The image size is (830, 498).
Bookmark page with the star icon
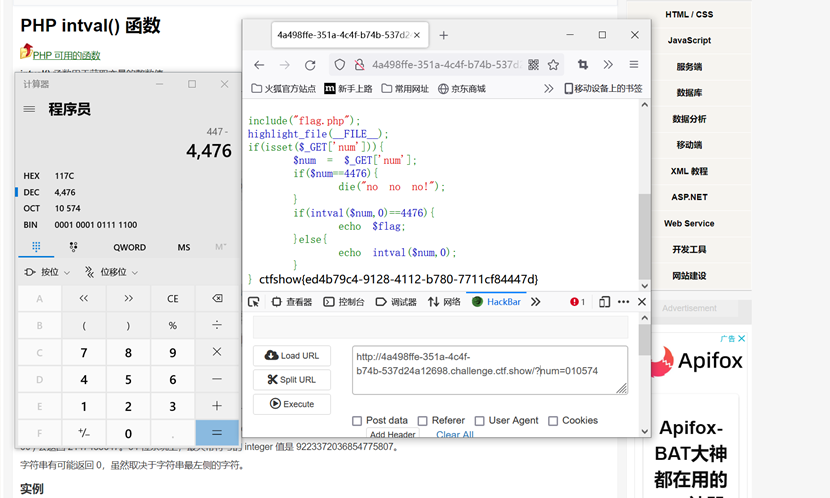click(x=553, y=65)
